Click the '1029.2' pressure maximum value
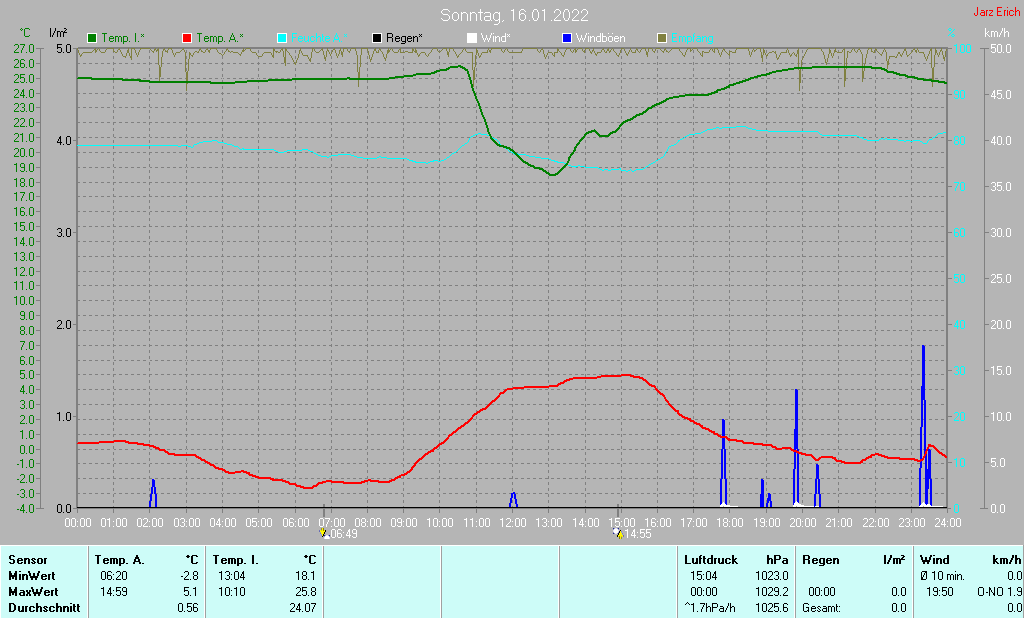 click(772, 592)
